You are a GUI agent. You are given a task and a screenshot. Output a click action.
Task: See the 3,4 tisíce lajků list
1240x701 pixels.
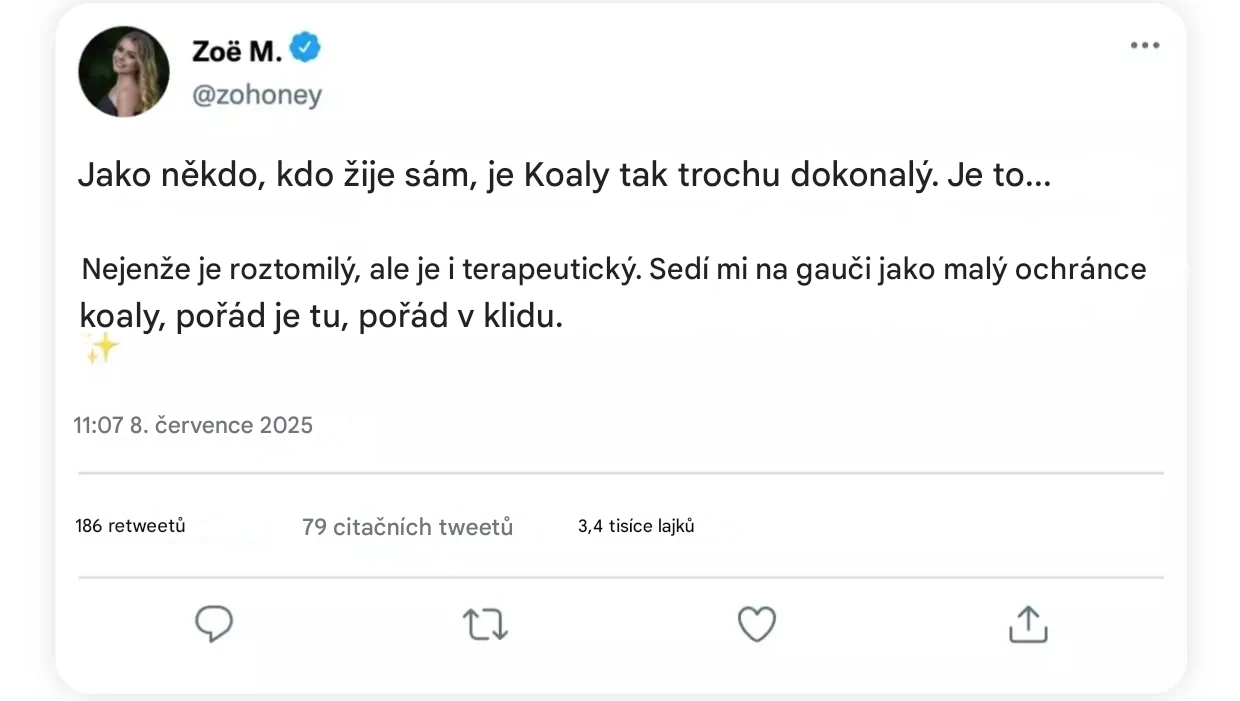[x=636, y=526]
